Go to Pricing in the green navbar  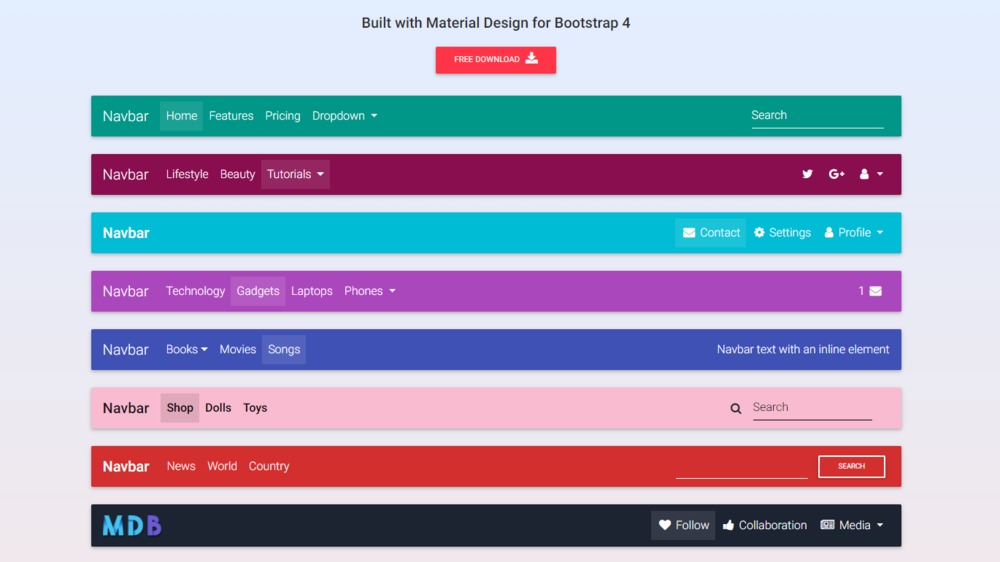tap(282, 116)
